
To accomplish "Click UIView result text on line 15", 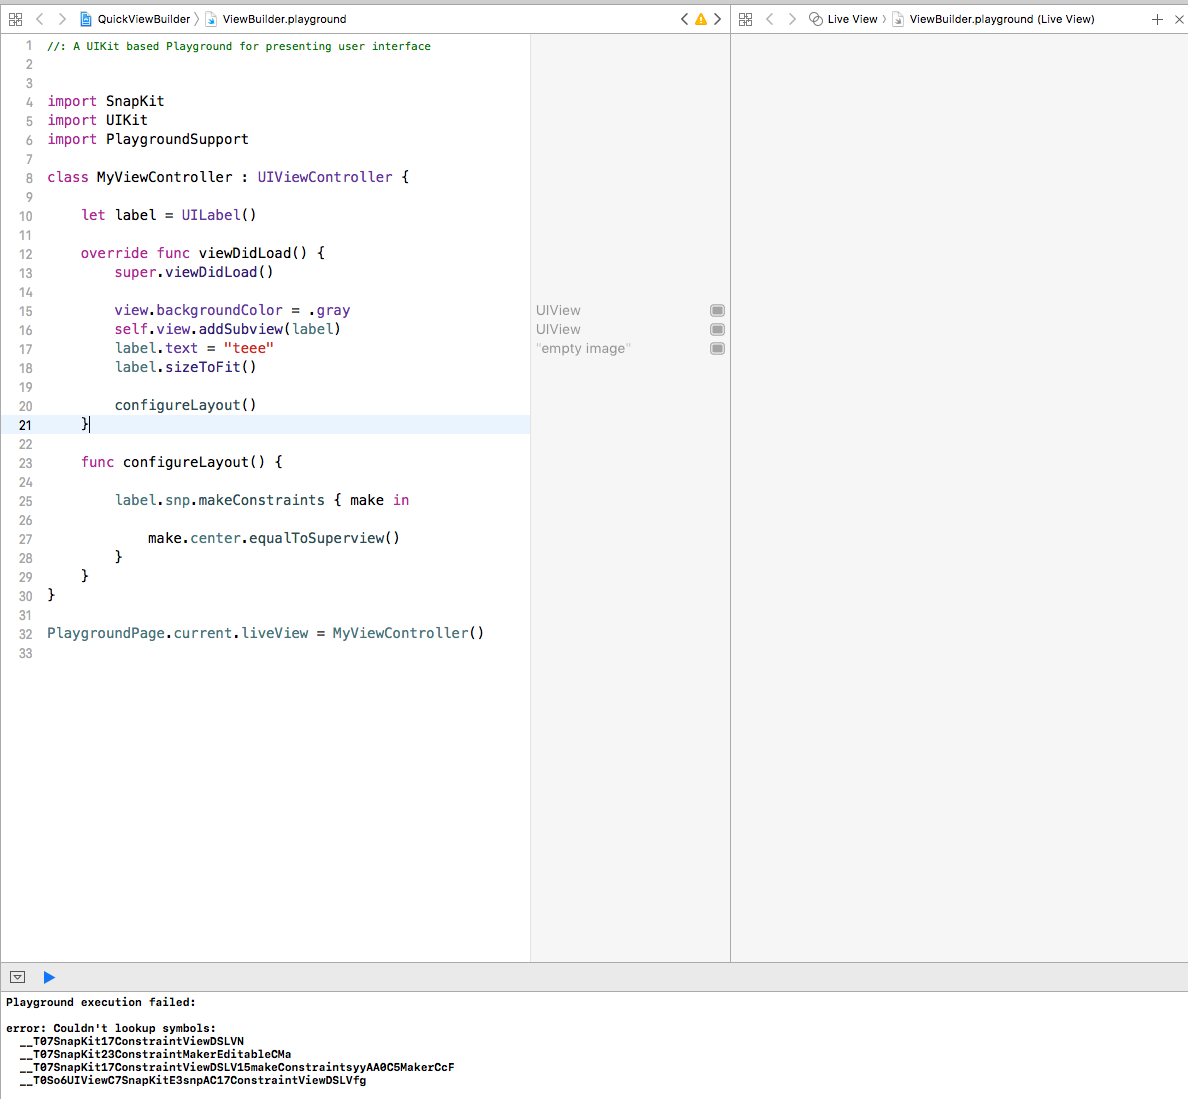I will click(558, 311).
